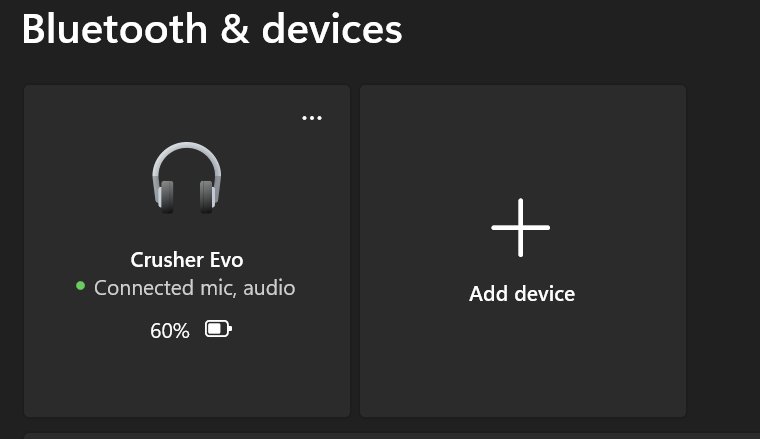Click the word Add in Add device

[x=489, y=294]
